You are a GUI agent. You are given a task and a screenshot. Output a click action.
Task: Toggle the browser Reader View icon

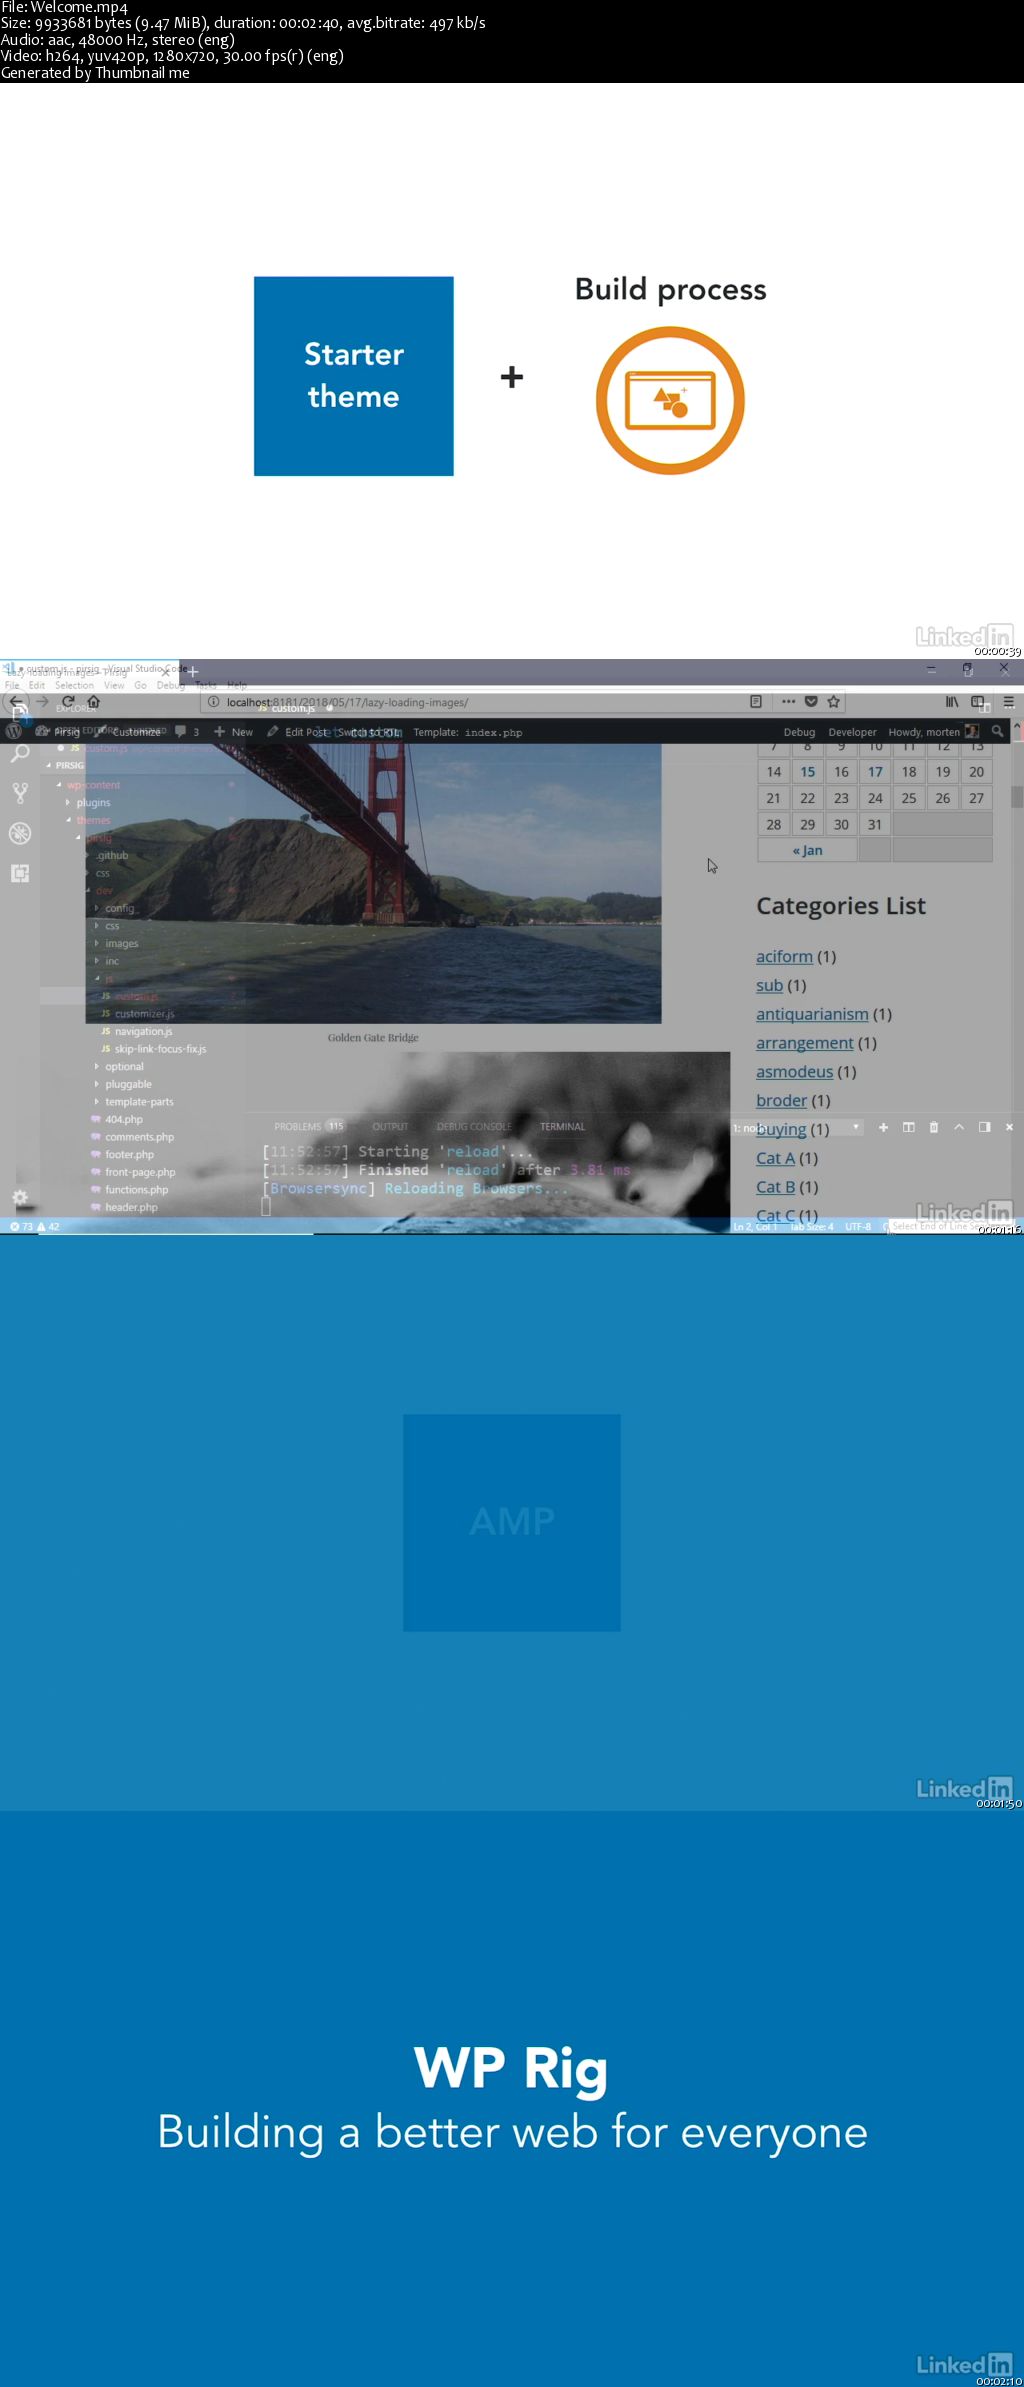tap(756, 702)
